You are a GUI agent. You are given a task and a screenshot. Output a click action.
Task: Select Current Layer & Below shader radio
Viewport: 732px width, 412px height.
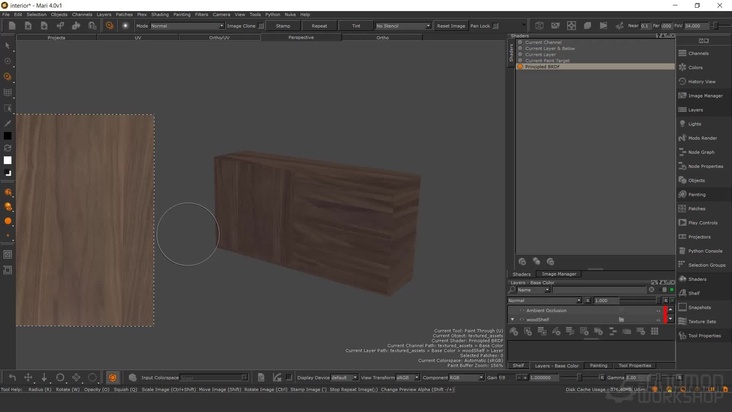[x=520, y=48]
